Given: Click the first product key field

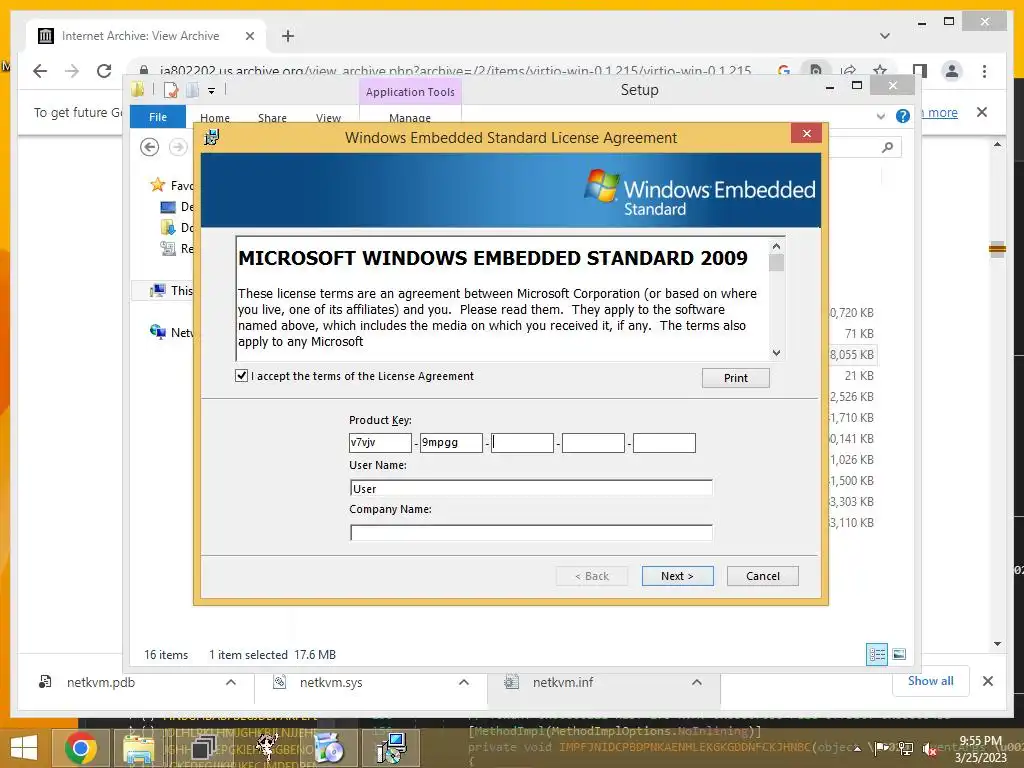Looking at the screenshot, I should tap(380, 443).
